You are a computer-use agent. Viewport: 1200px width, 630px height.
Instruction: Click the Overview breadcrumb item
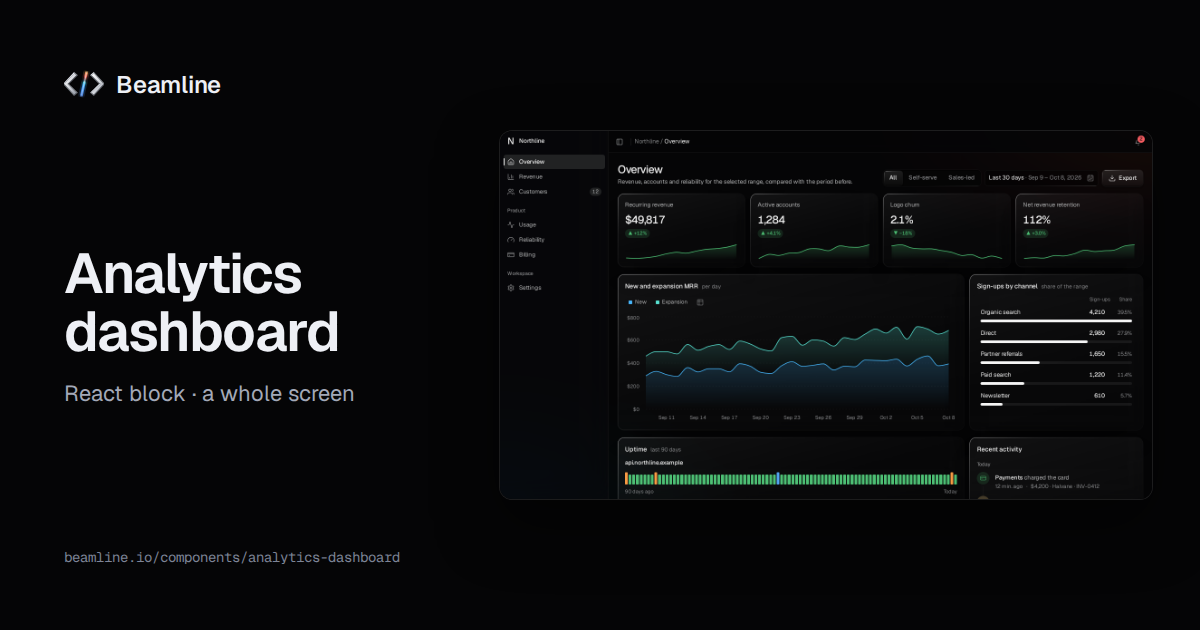pyautogui.click(x=677, y=142)
